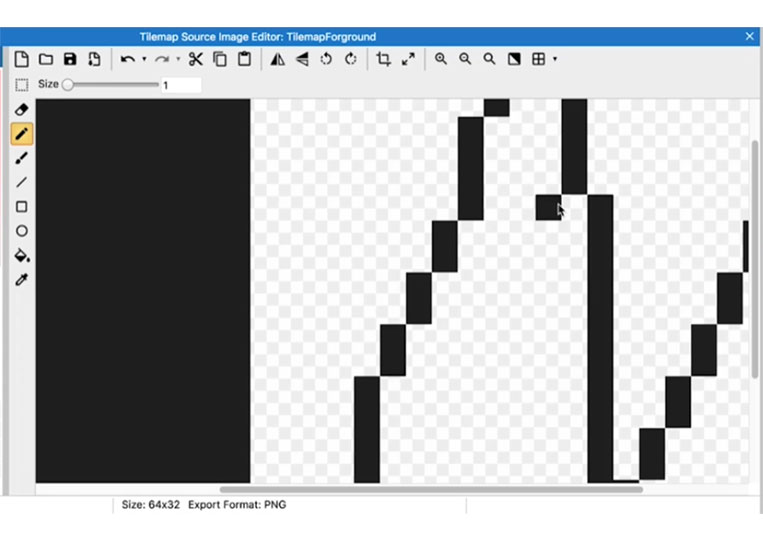Select the Brush tool
The height and width of the screenshot is (541, 763).
coord(21,158)
